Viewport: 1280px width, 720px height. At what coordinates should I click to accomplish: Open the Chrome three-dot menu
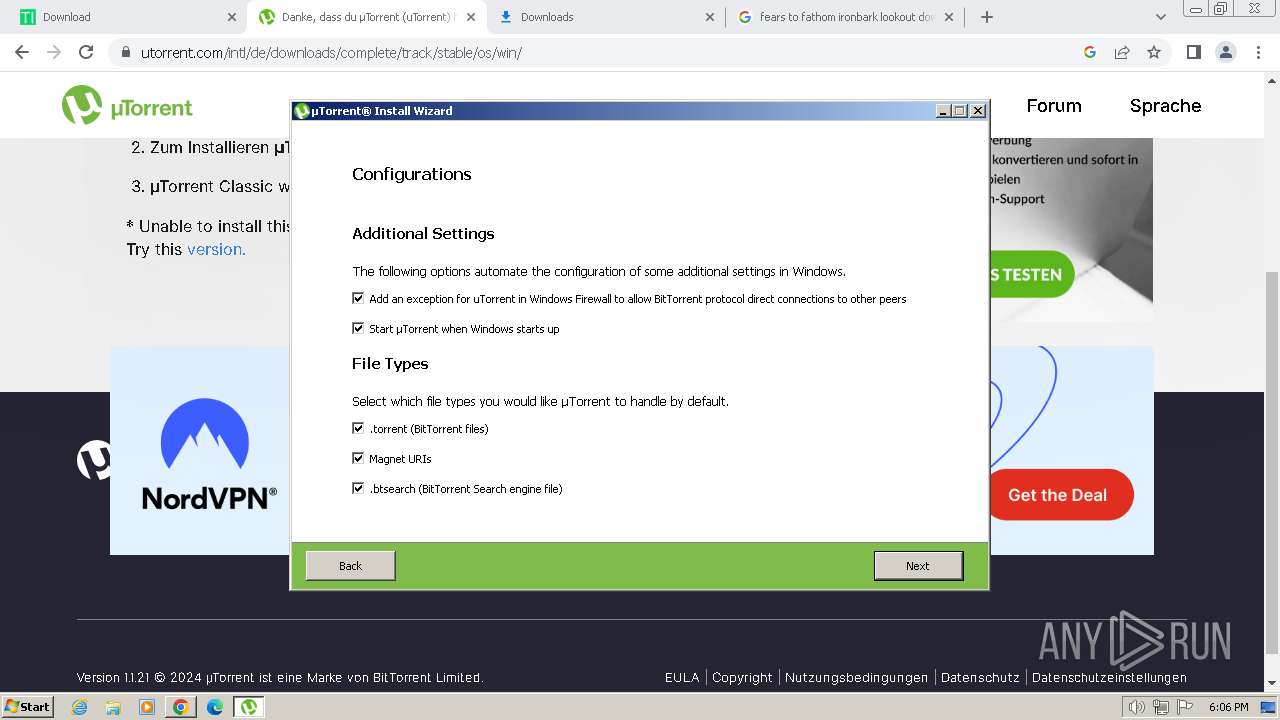(x=1258, y=52)
